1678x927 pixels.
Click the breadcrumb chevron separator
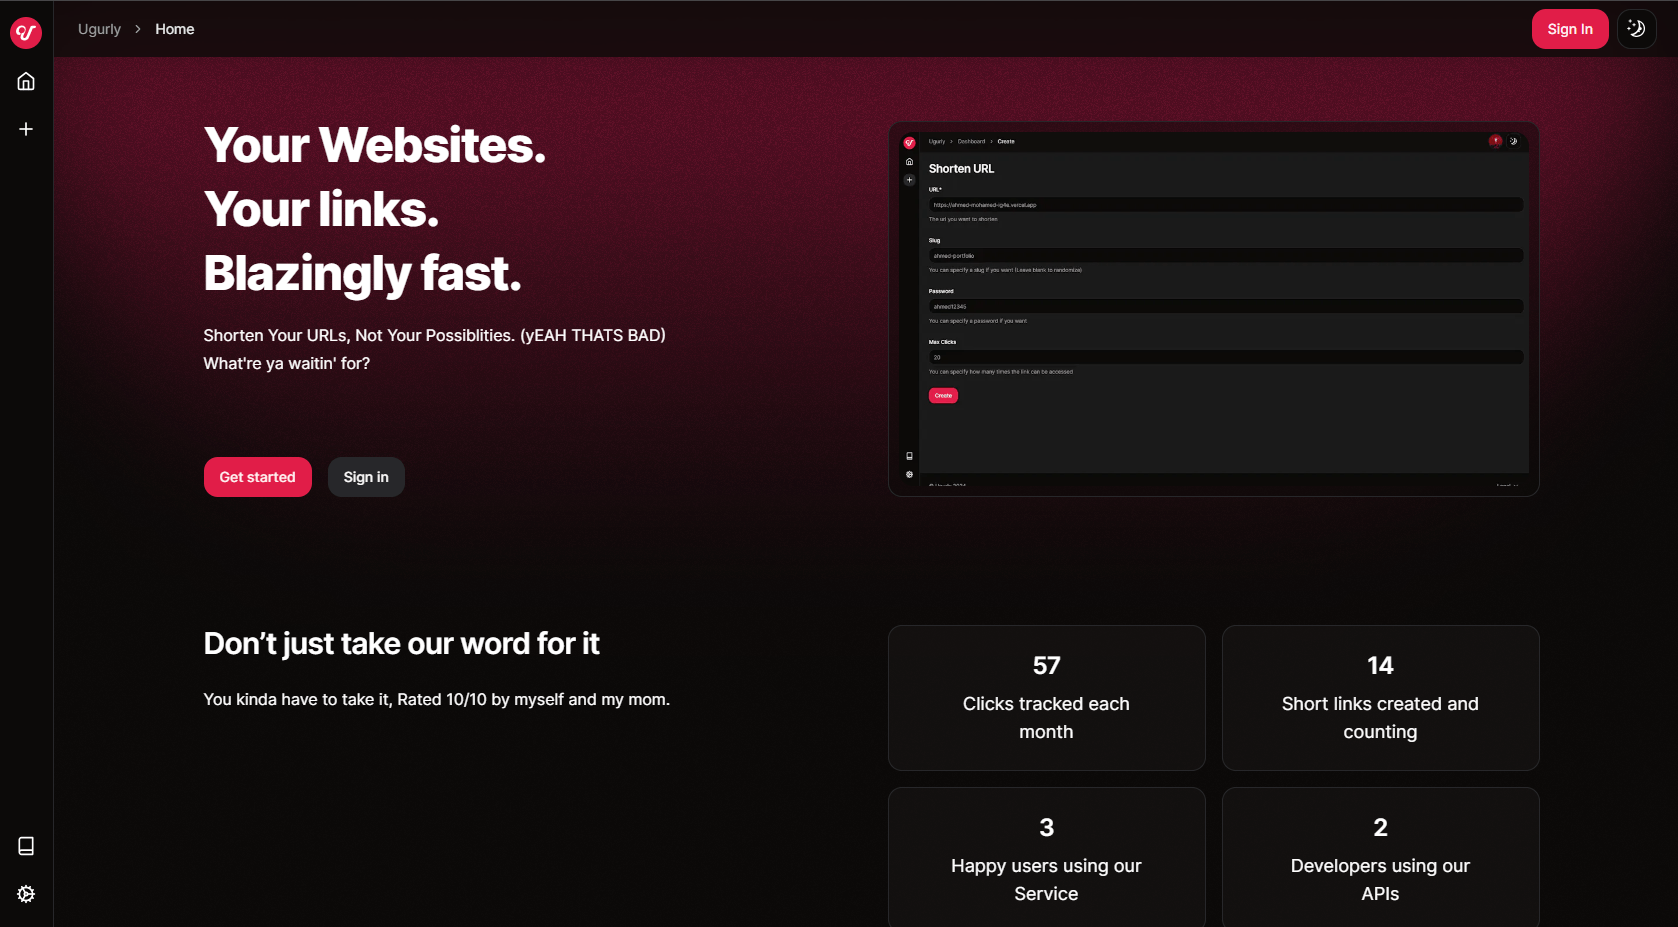coord(138,29)
